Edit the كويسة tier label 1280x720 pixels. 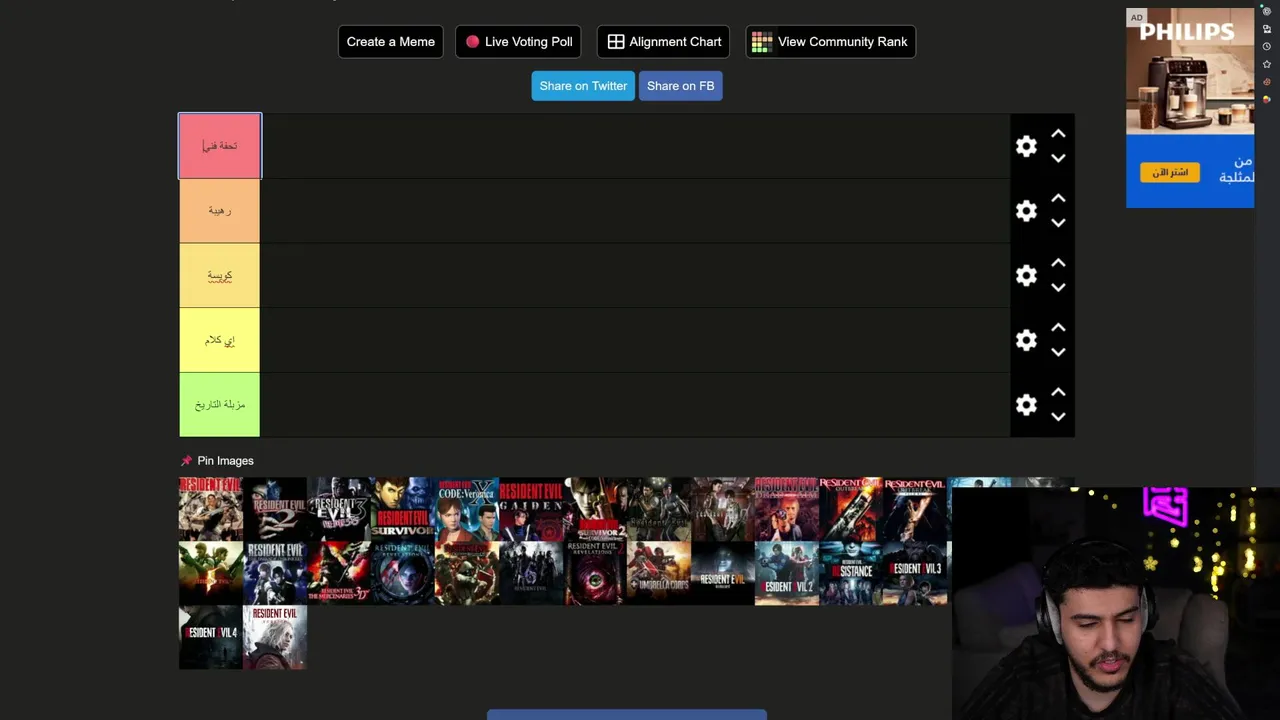[220, 276]
